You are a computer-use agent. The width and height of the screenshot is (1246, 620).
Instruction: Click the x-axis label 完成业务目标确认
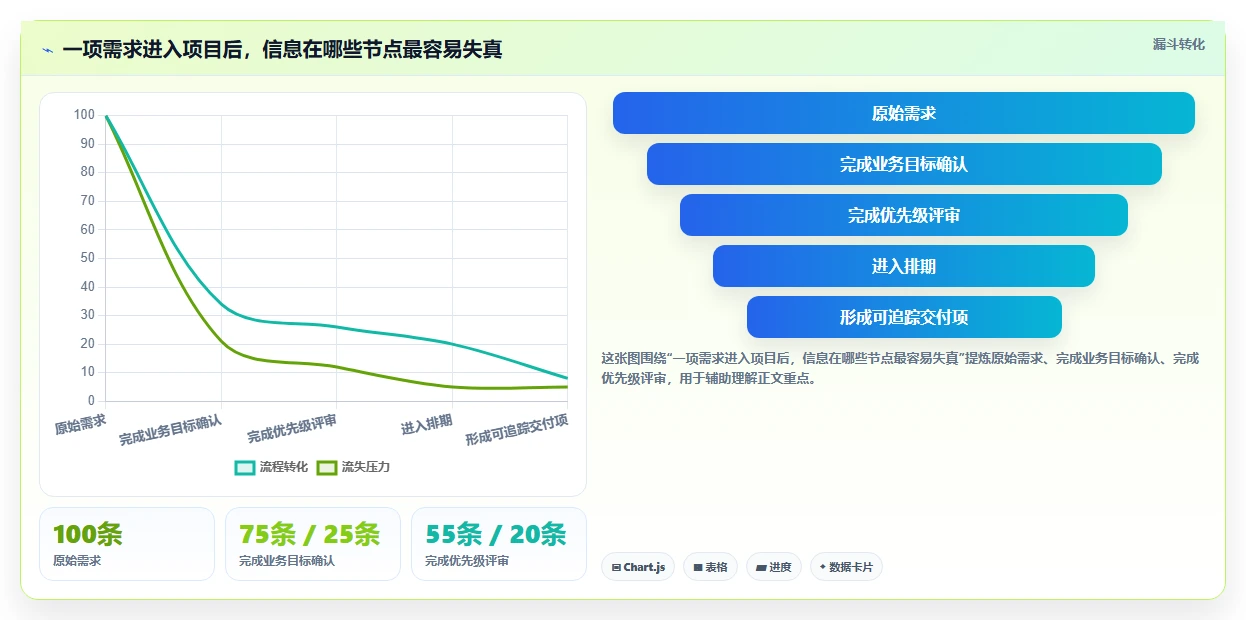(x=170, y=430)
